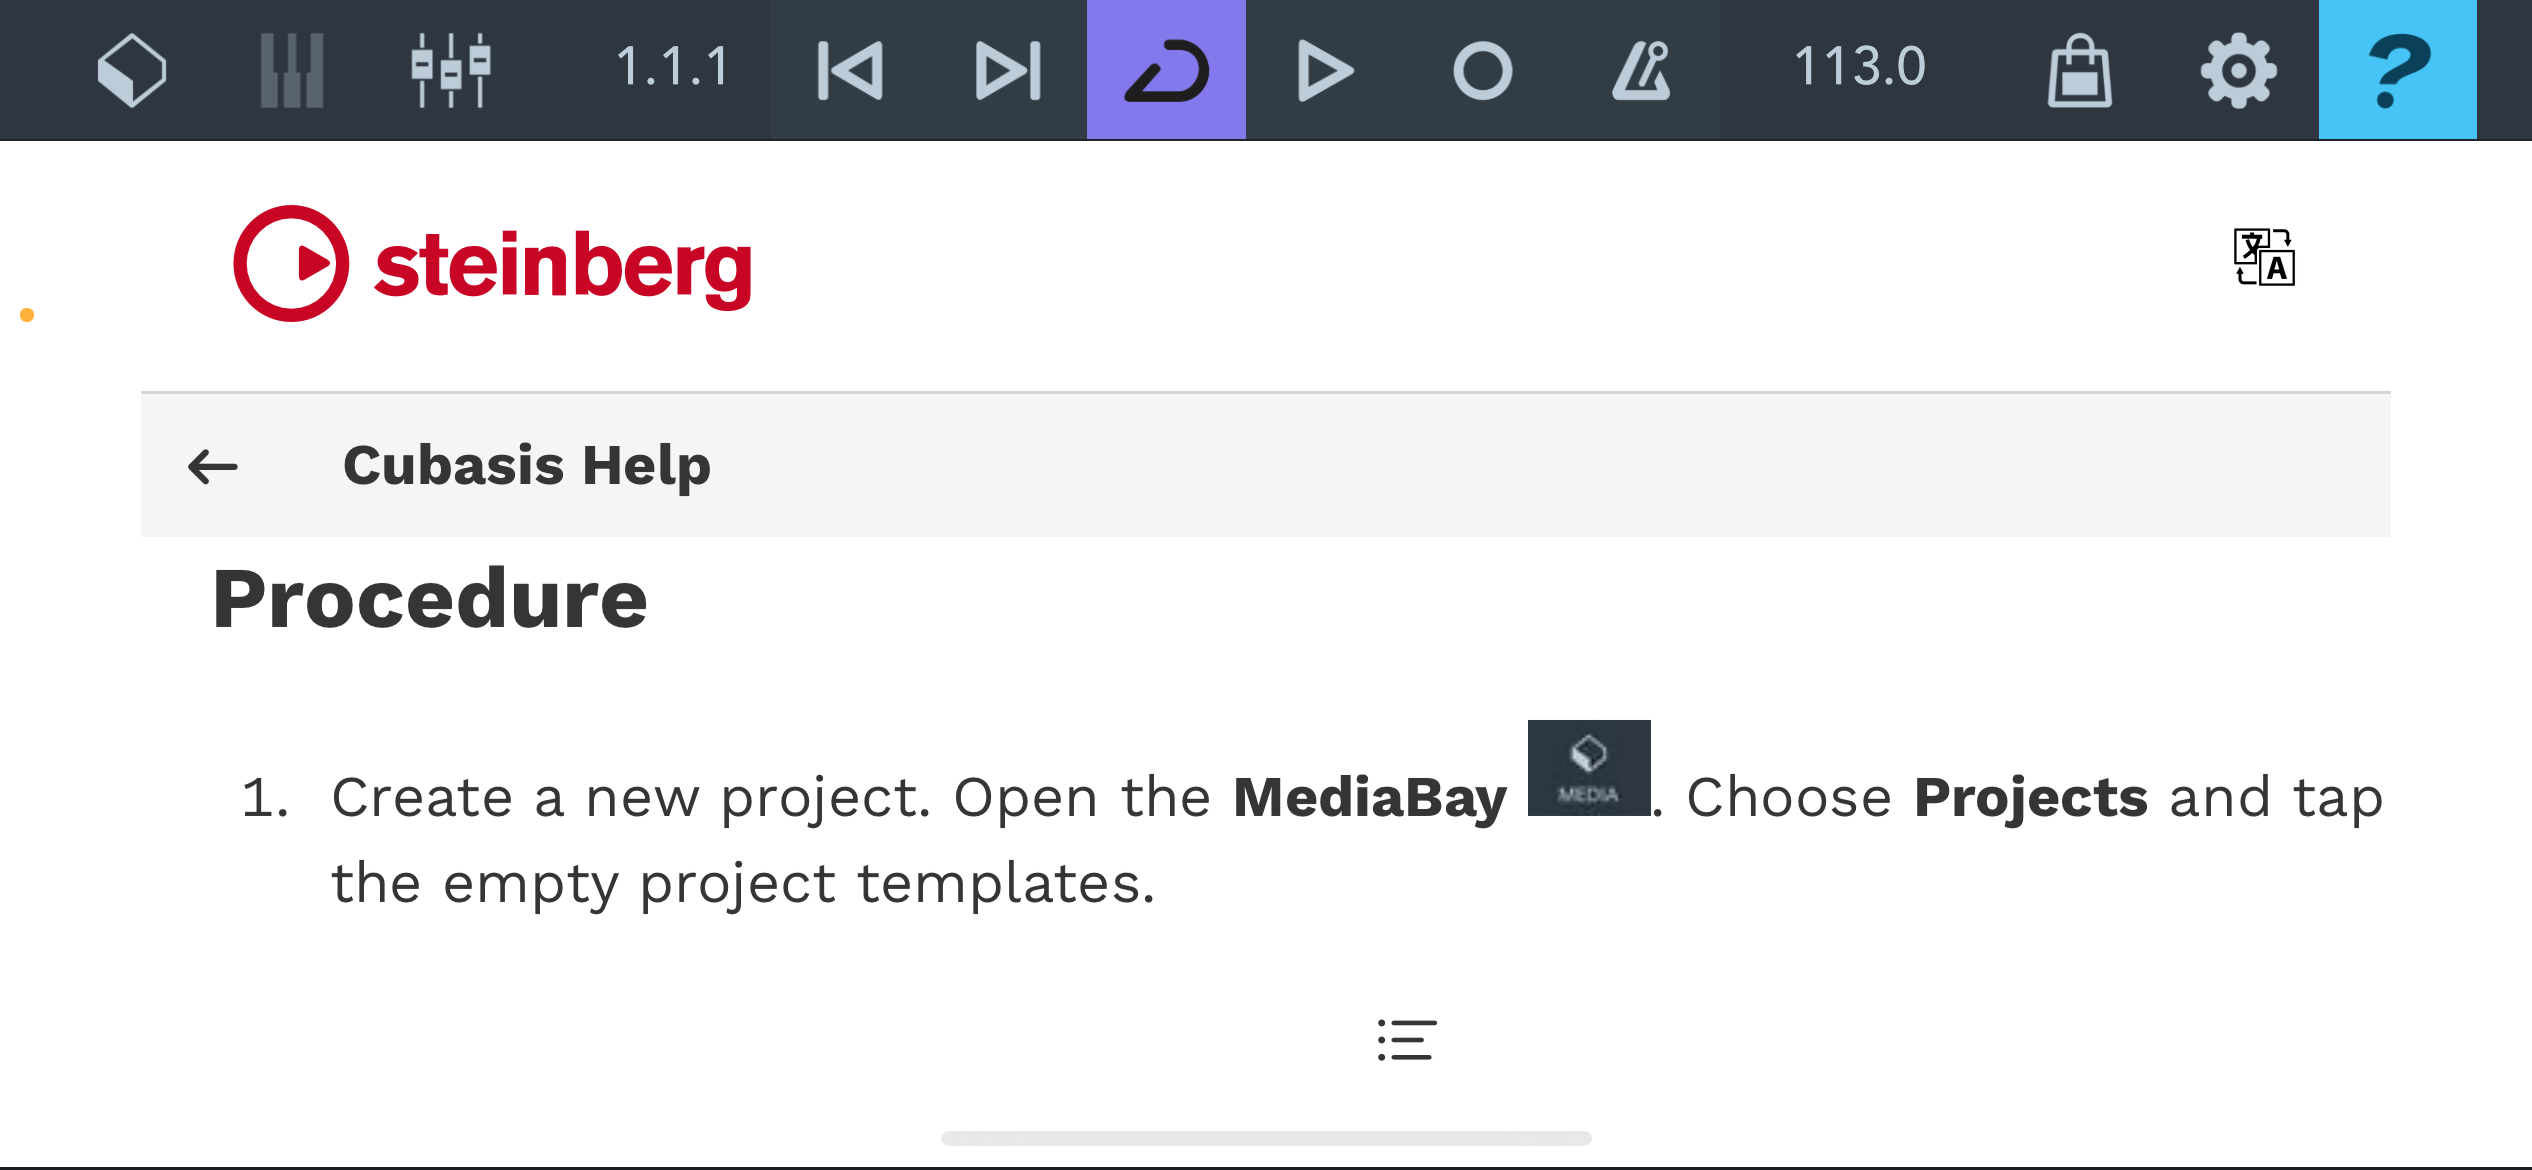Jump to the previous locator
The width and height of the screenshot is (2532, 1170).
[x=850, y=70]
